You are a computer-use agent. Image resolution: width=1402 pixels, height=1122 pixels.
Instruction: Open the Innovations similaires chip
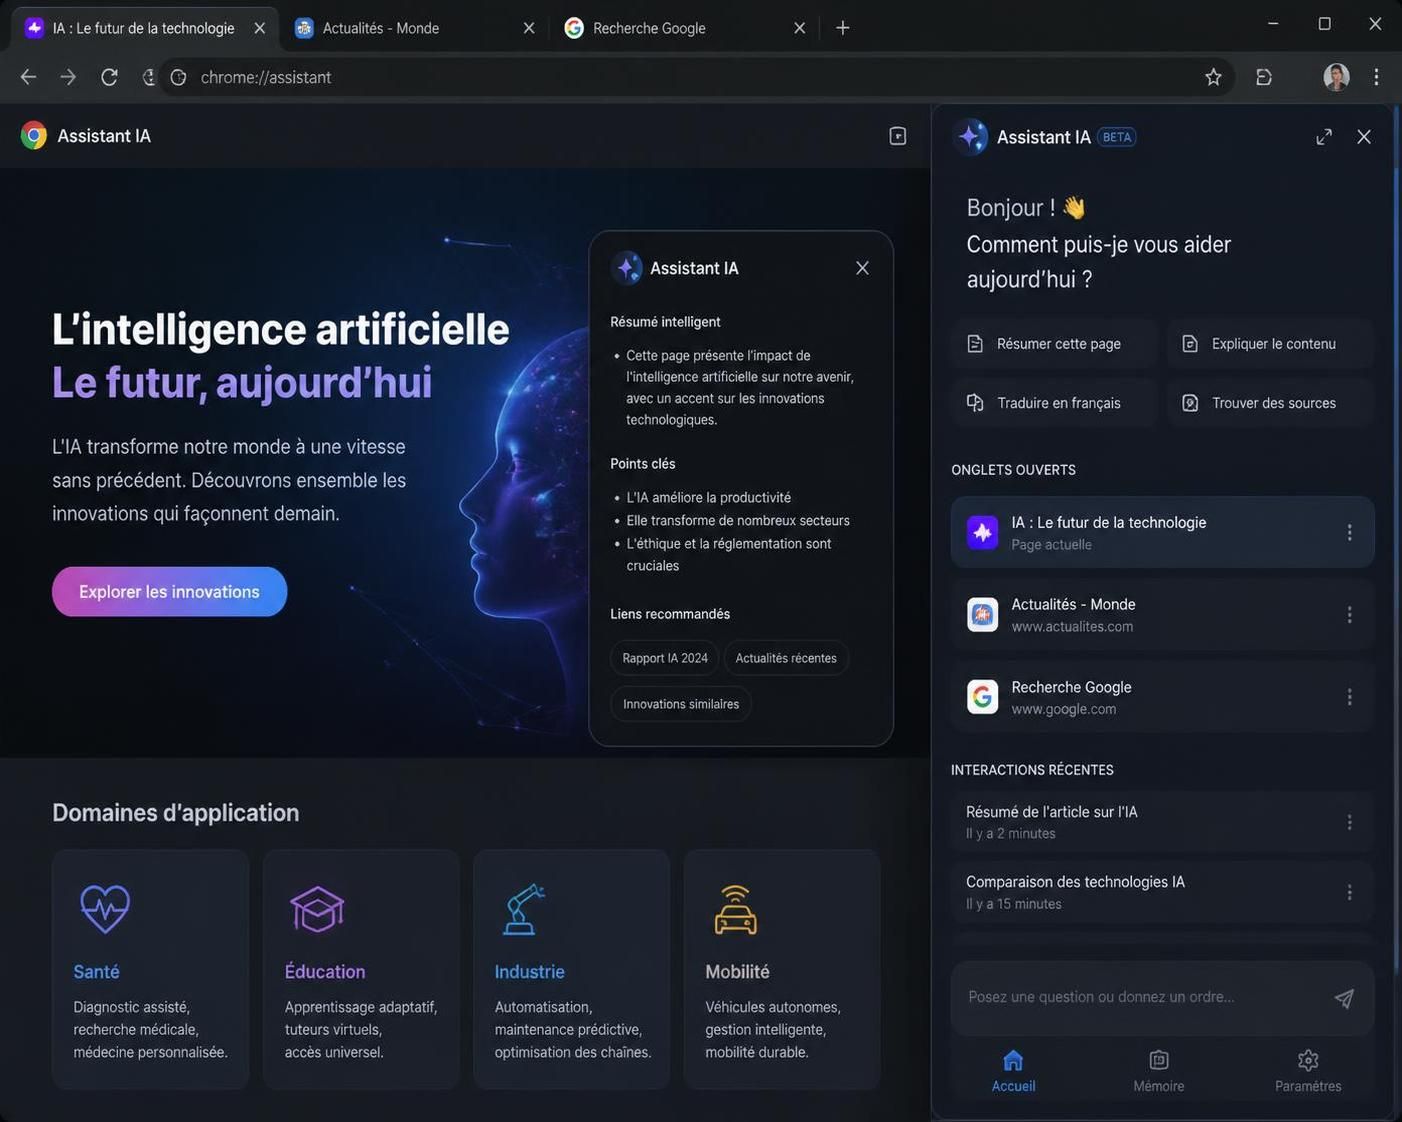[x=681, y=704]
